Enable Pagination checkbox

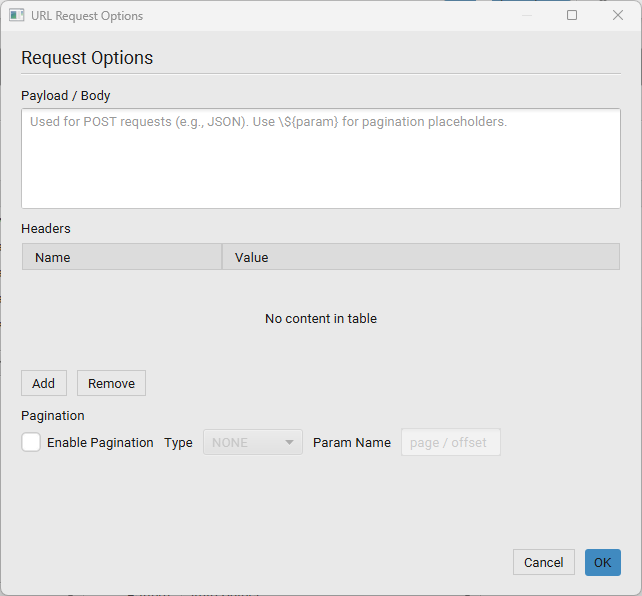31,442
